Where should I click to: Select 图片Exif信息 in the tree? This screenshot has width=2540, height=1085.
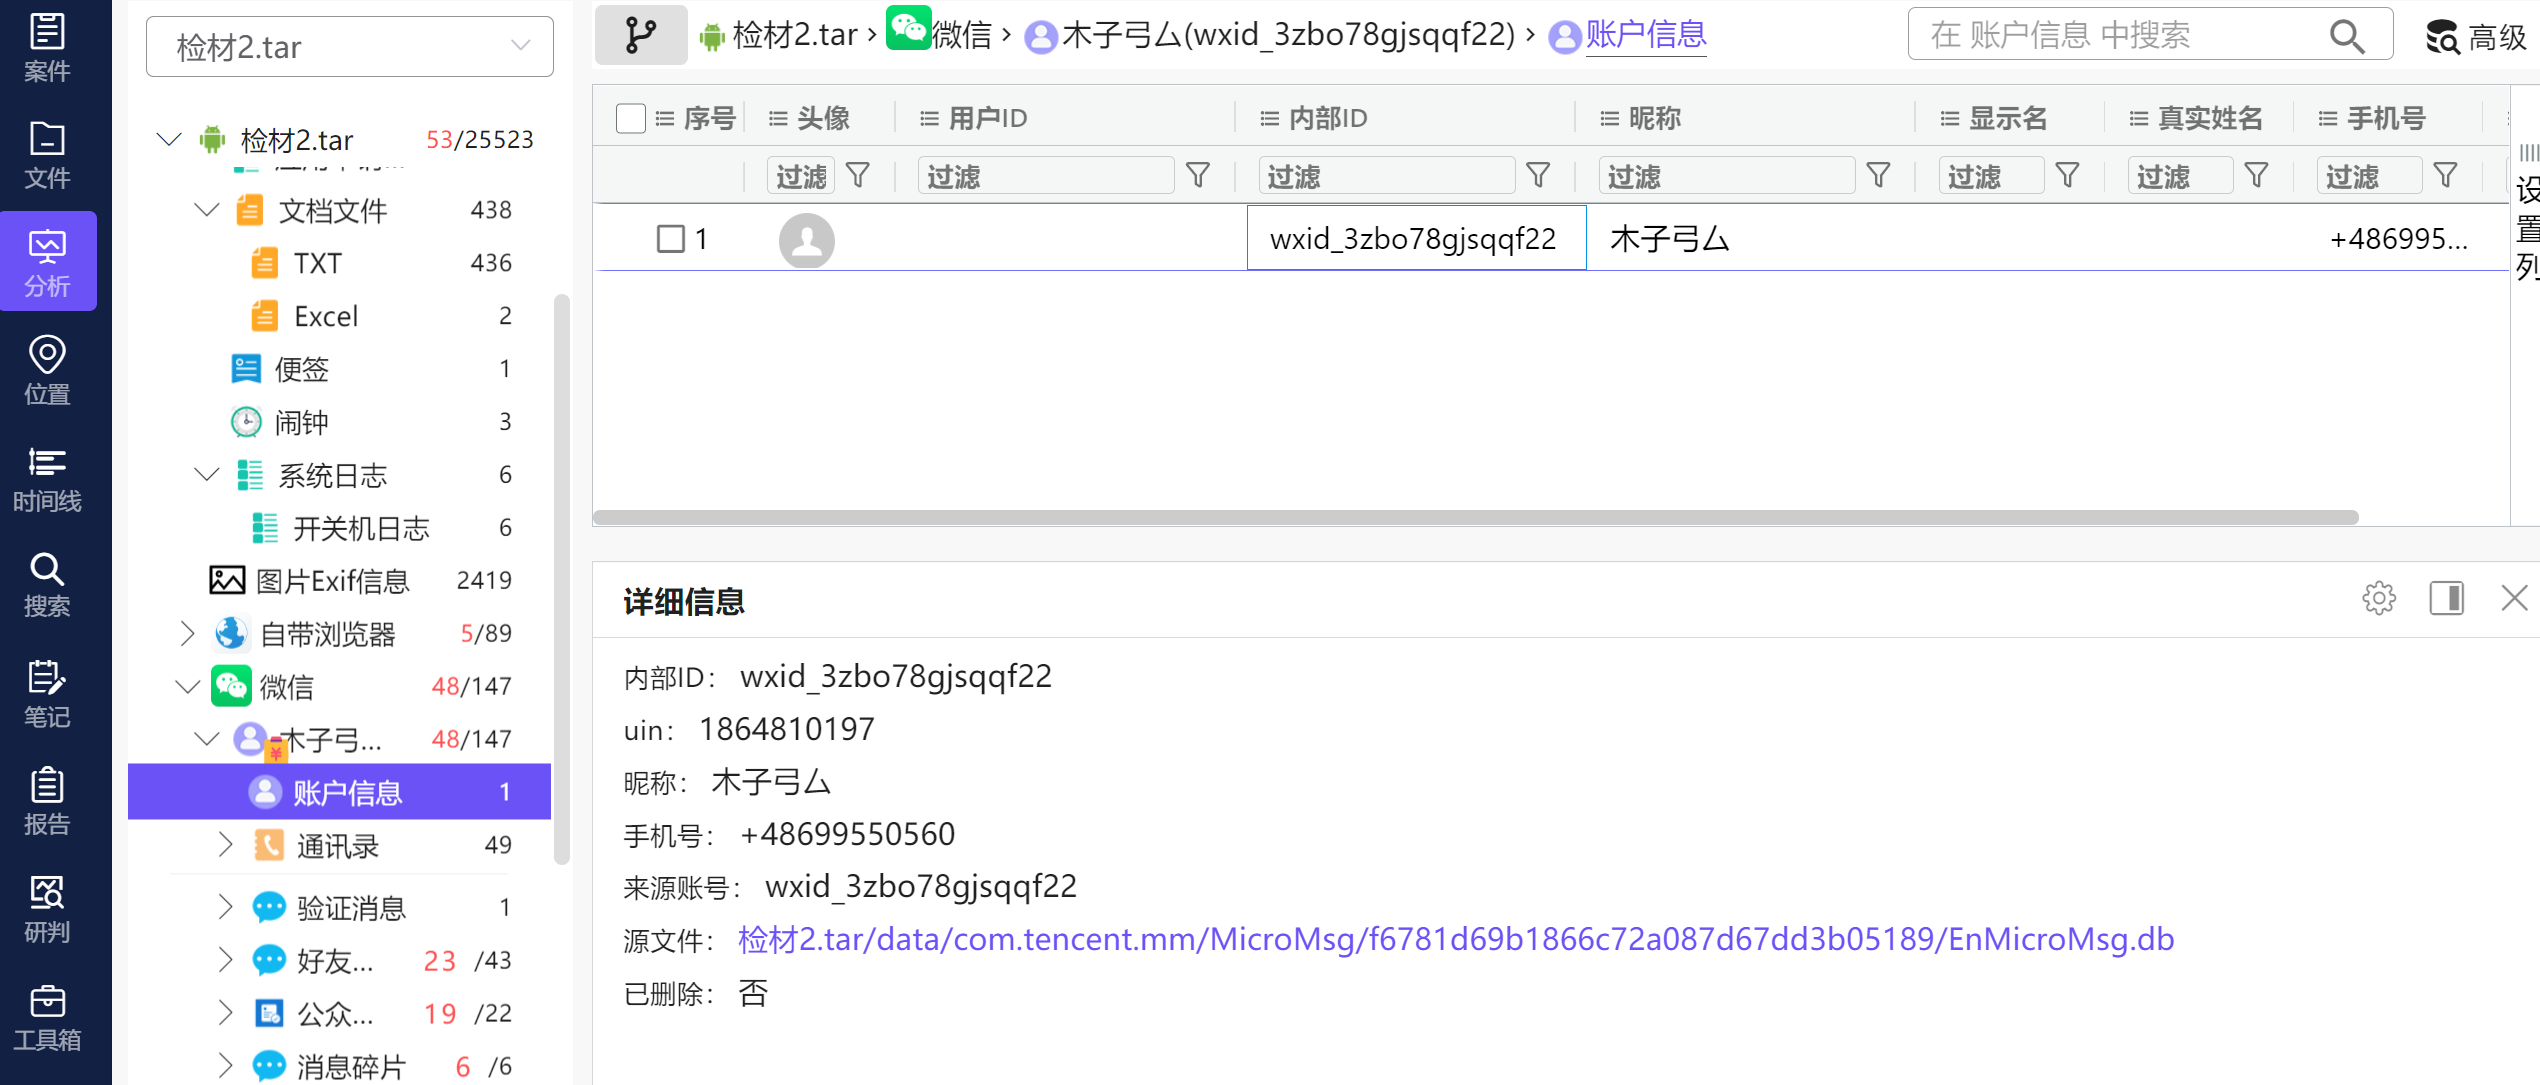point(331,581)
